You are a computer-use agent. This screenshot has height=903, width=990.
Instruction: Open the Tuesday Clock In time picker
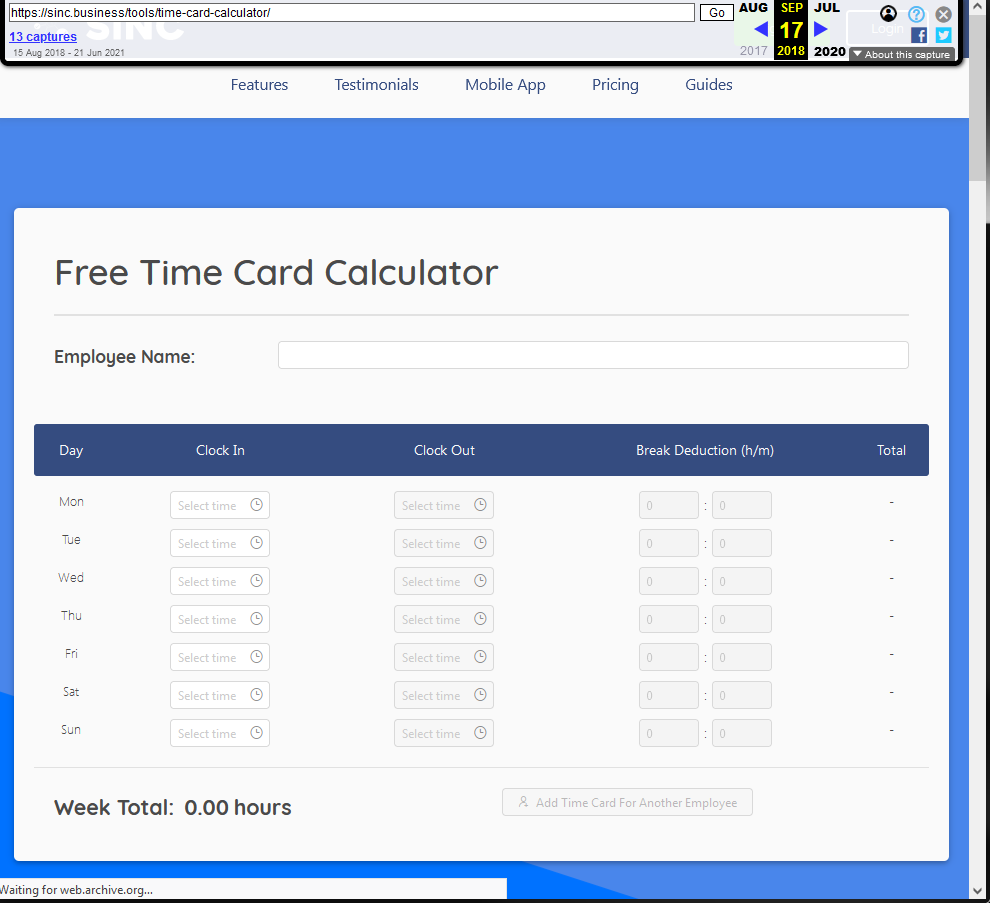tap(210, 543)
